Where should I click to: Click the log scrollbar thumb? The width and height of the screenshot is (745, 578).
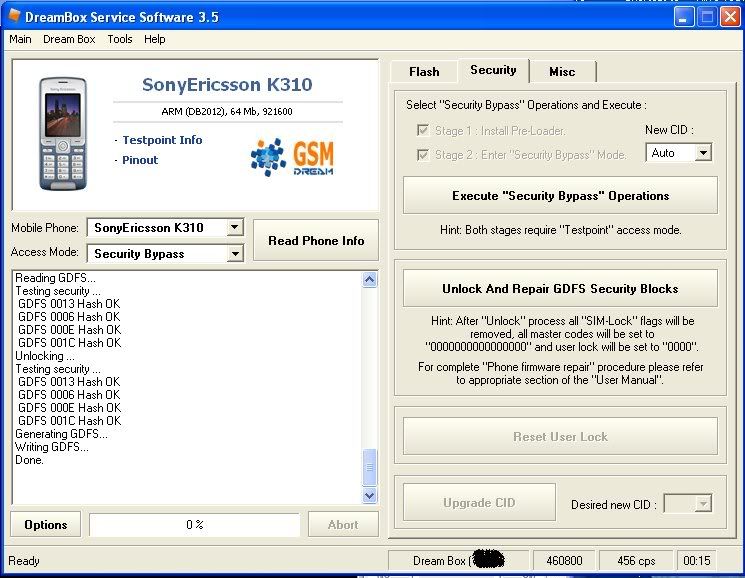pos(369,467)
